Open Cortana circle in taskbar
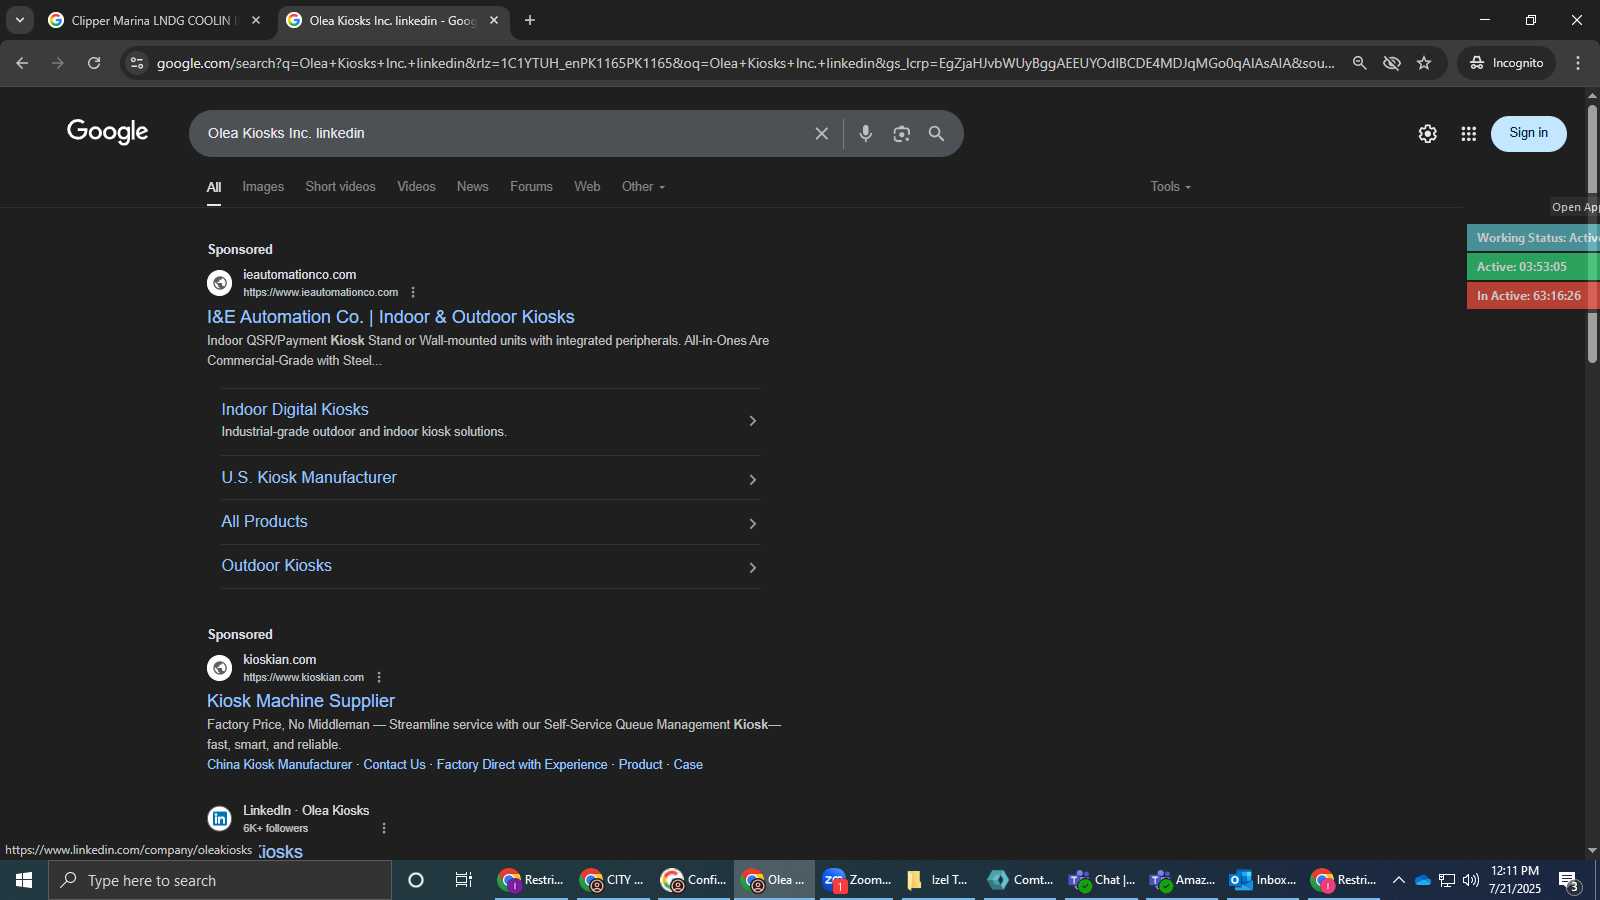The height and width of the screenshot is (900, 1600). (416, 880)
